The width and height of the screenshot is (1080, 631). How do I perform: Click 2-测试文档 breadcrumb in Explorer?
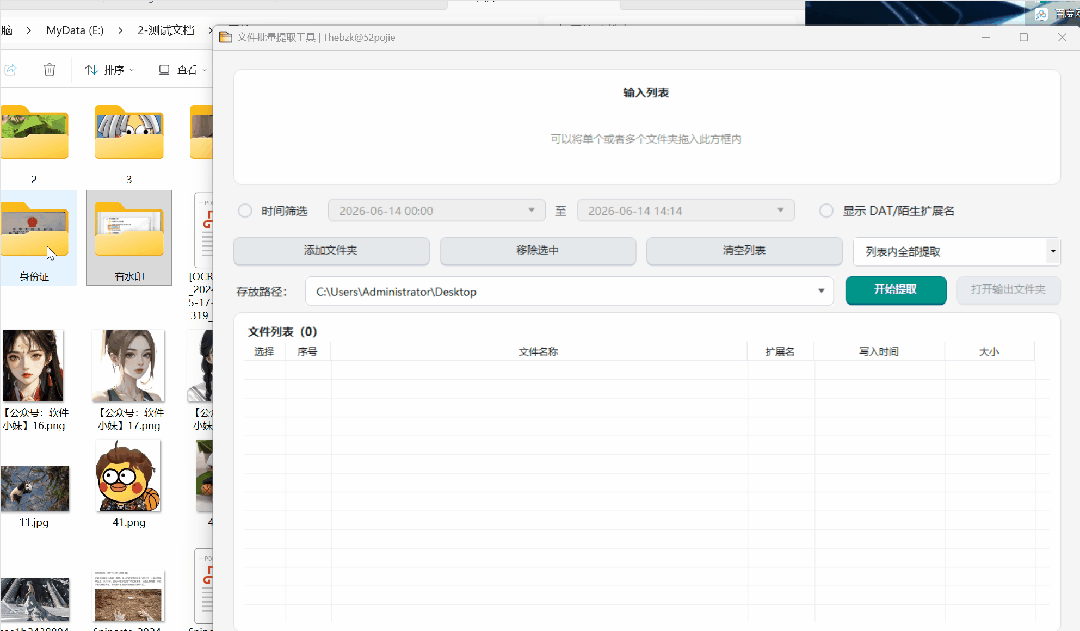[x=166, y=30]
